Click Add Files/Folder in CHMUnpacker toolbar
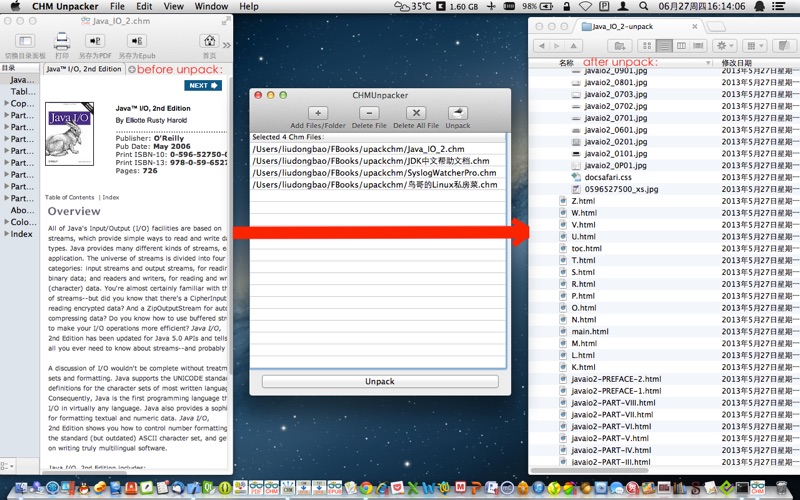 [x=318, y=113]
